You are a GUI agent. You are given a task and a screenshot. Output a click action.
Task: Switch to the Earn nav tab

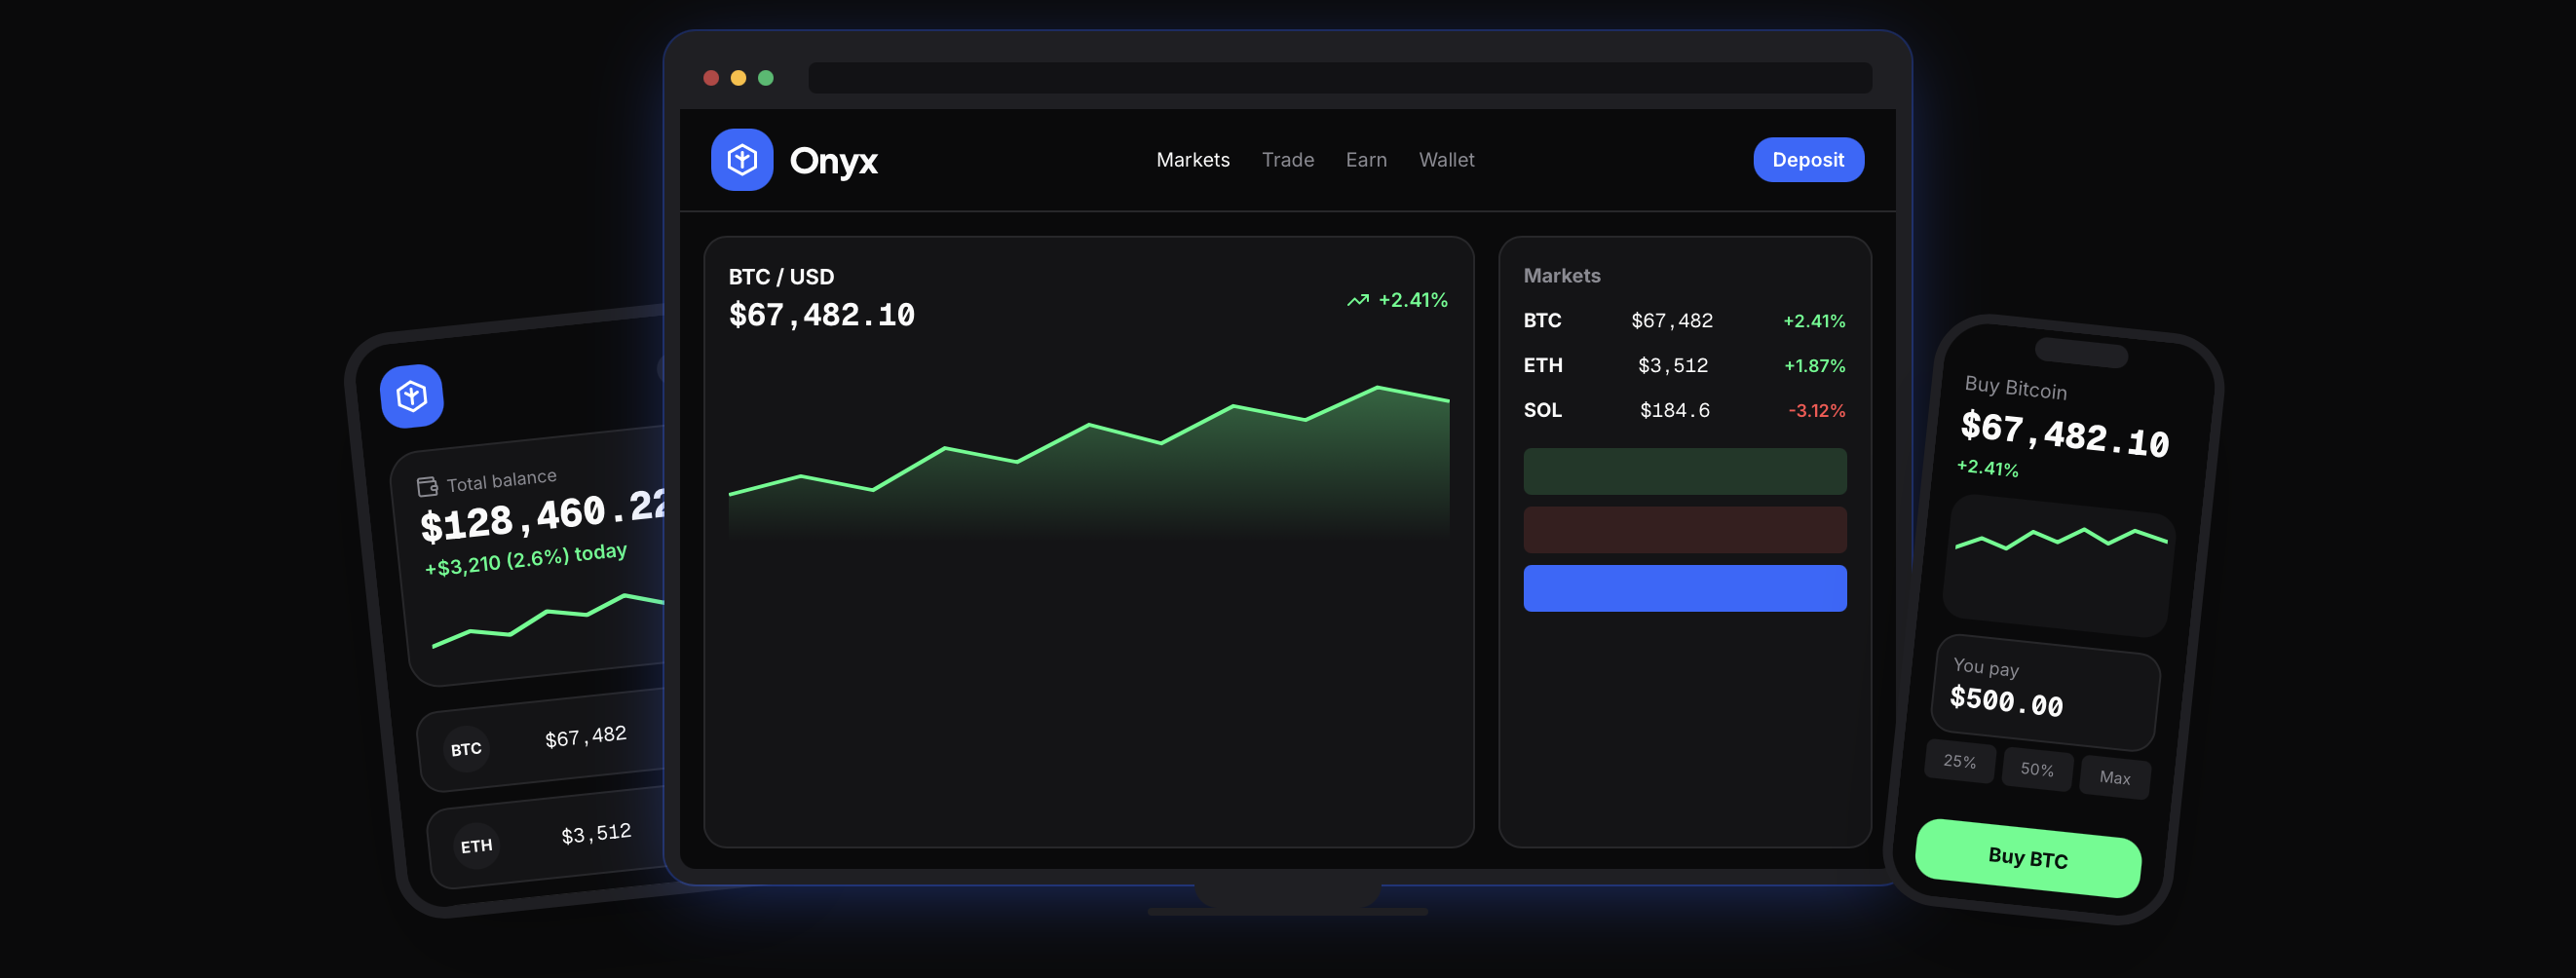1366,160
